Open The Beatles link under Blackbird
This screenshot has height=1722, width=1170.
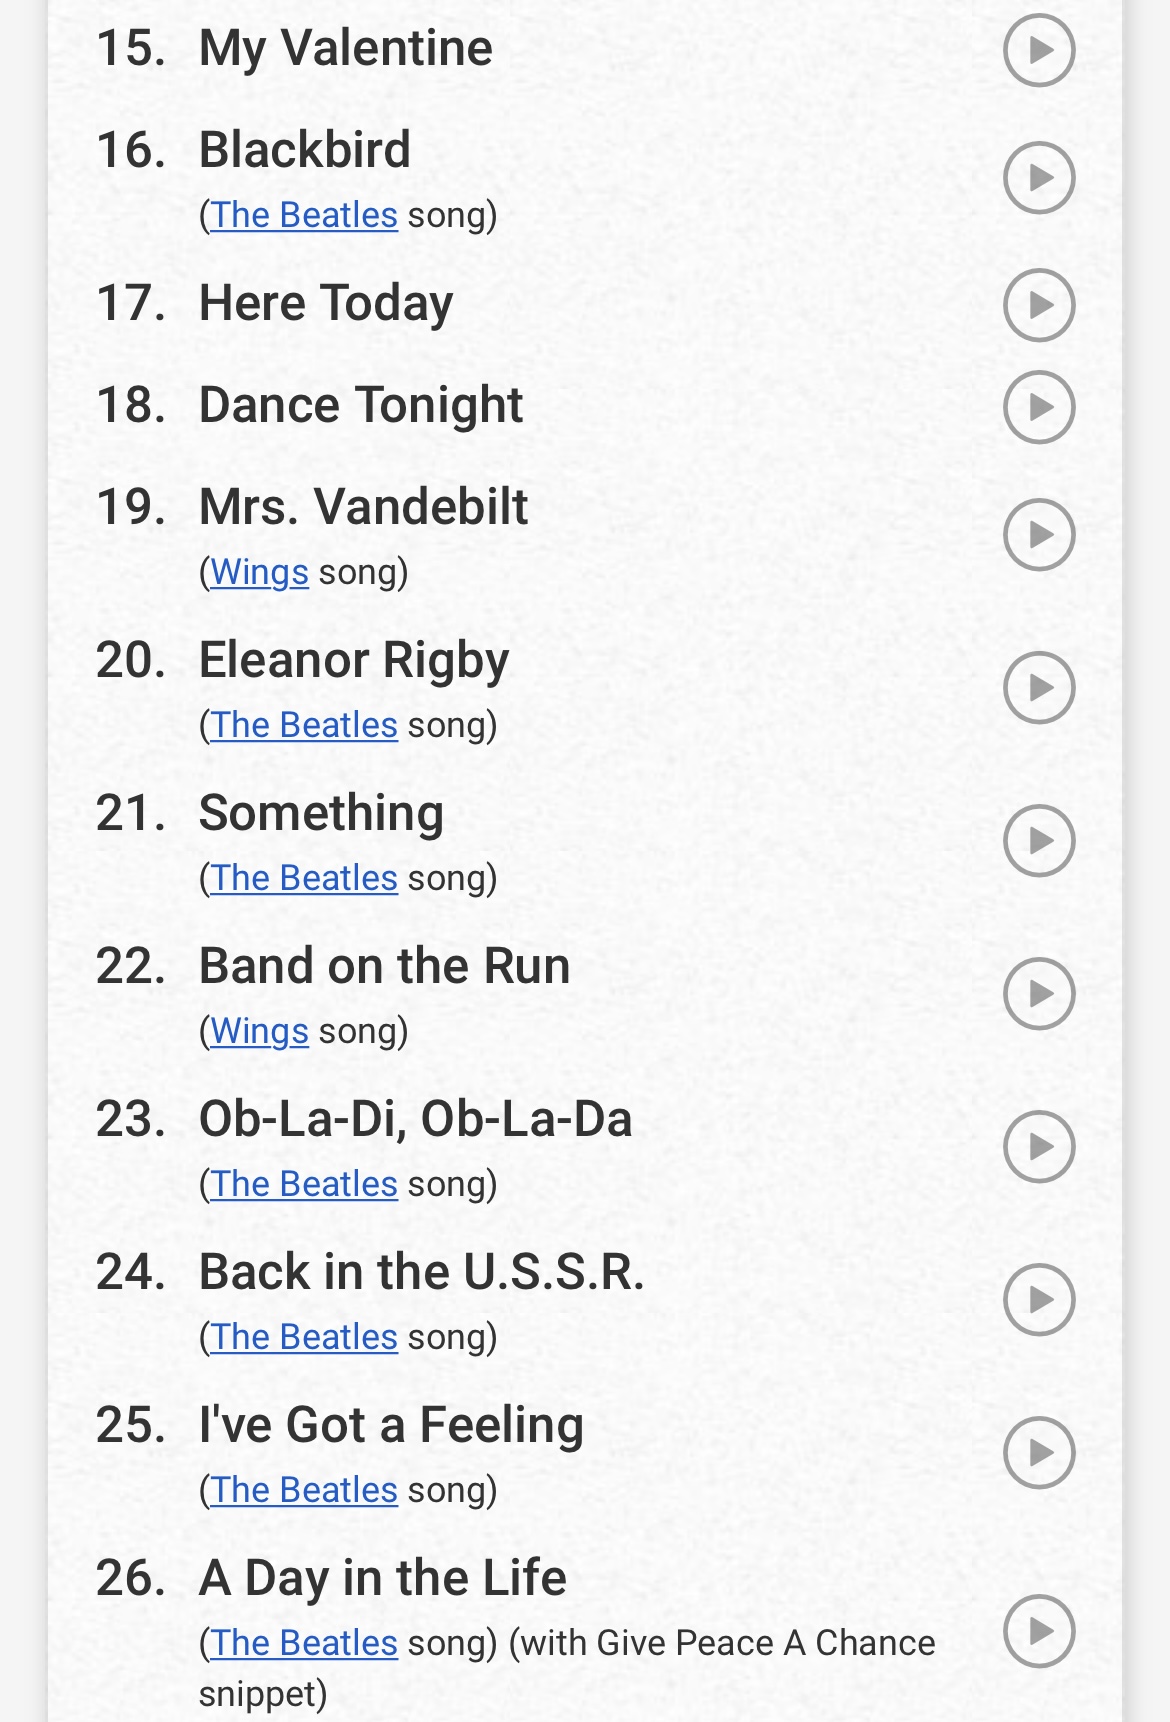click(x=304, y=215)
